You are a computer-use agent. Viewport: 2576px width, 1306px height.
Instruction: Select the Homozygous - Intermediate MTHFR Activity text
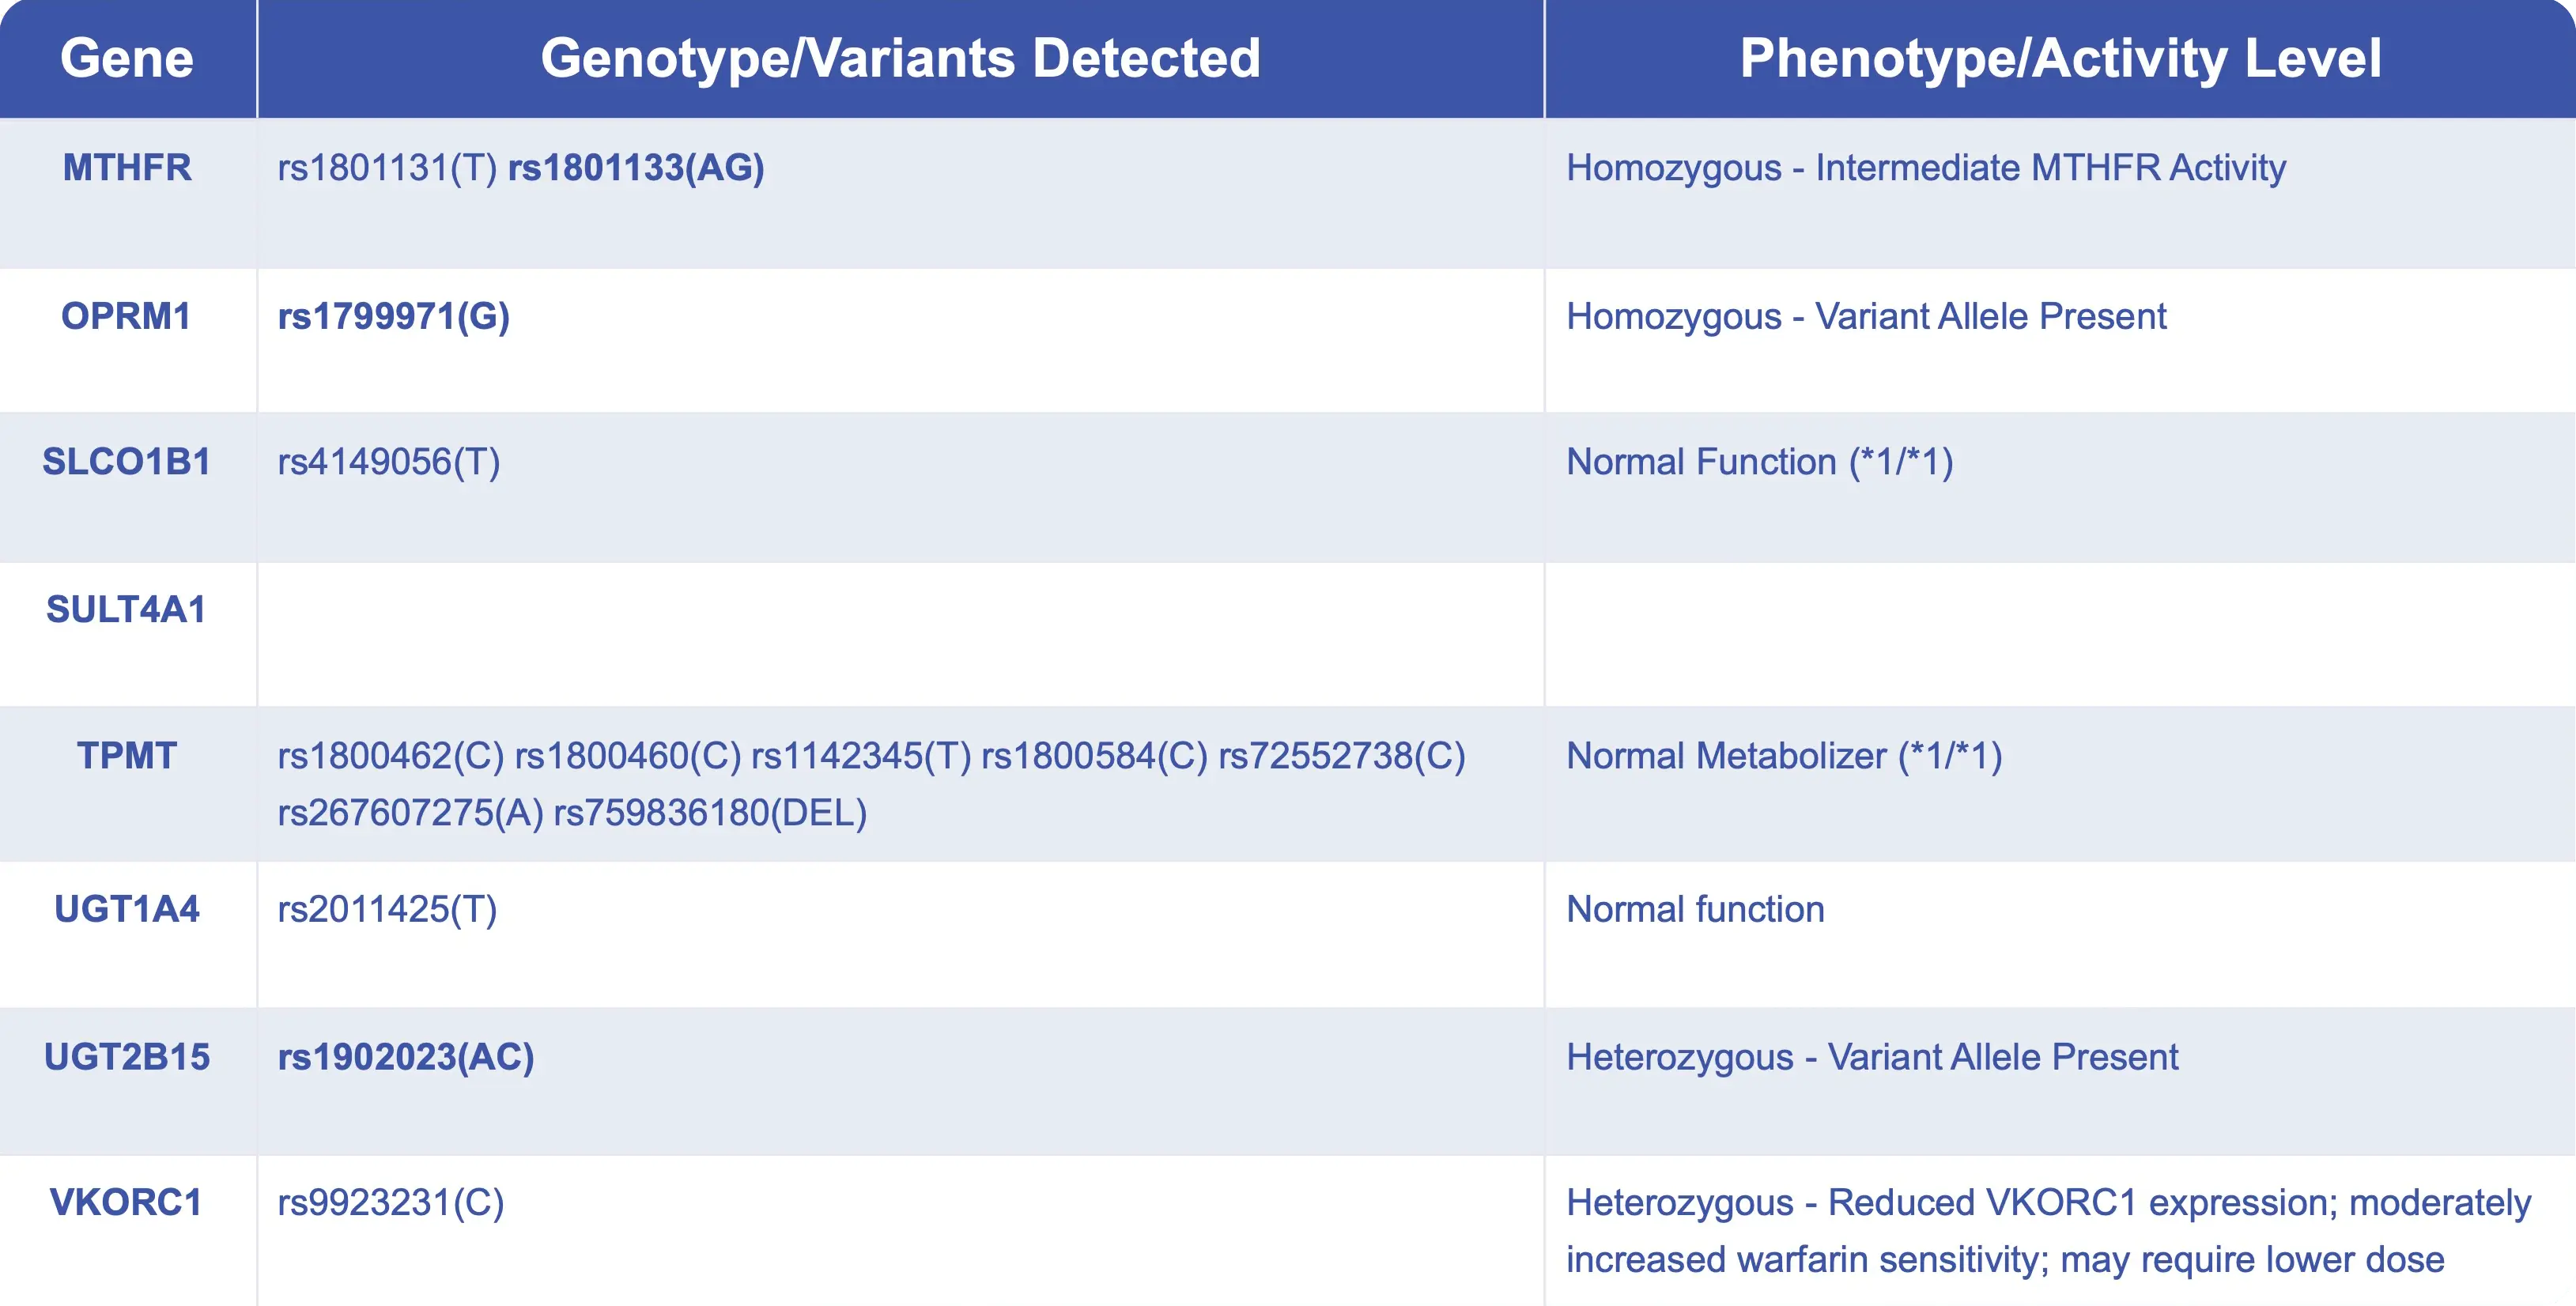pos(1926,168)
